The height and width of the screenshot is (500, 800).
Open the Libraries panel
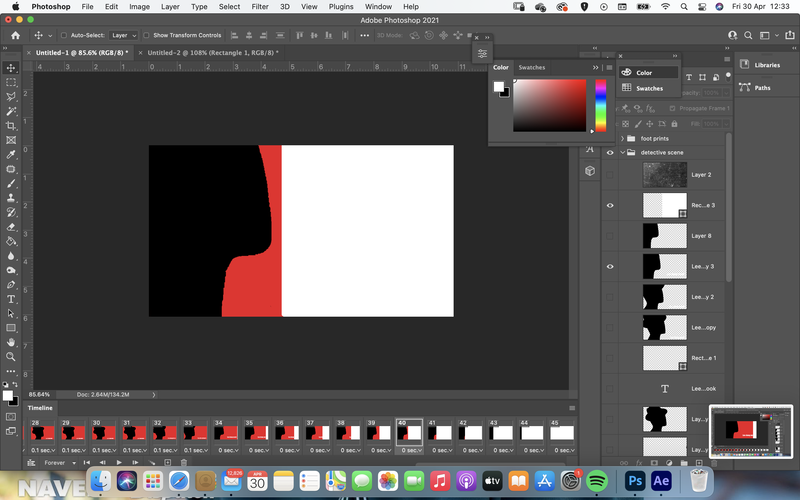pos(760,65)
